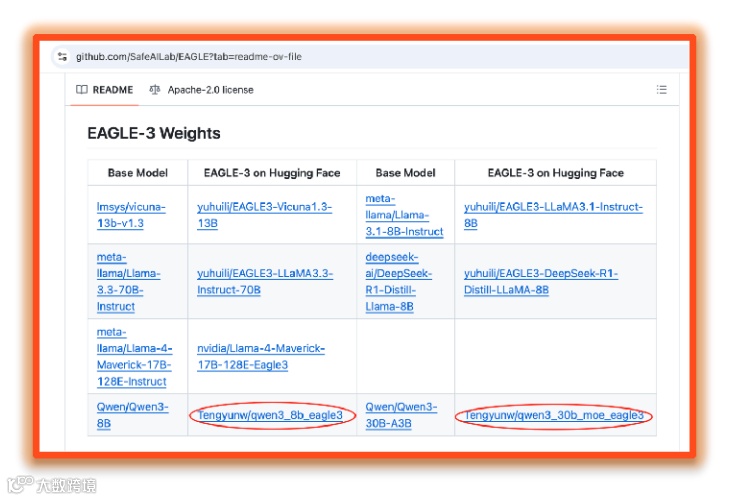Screen dimensions: 731x500
Task: Open lmsys/vicuna-13b-v1.3 link
Action: click(131, 215)
